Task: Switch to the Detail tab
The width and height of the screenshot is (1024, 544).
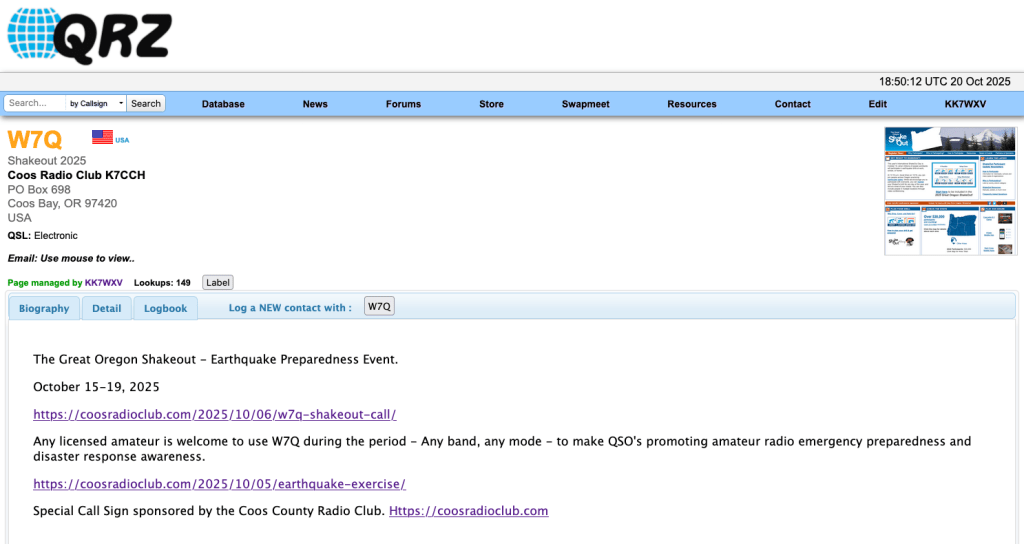Action: click(107, 308)
